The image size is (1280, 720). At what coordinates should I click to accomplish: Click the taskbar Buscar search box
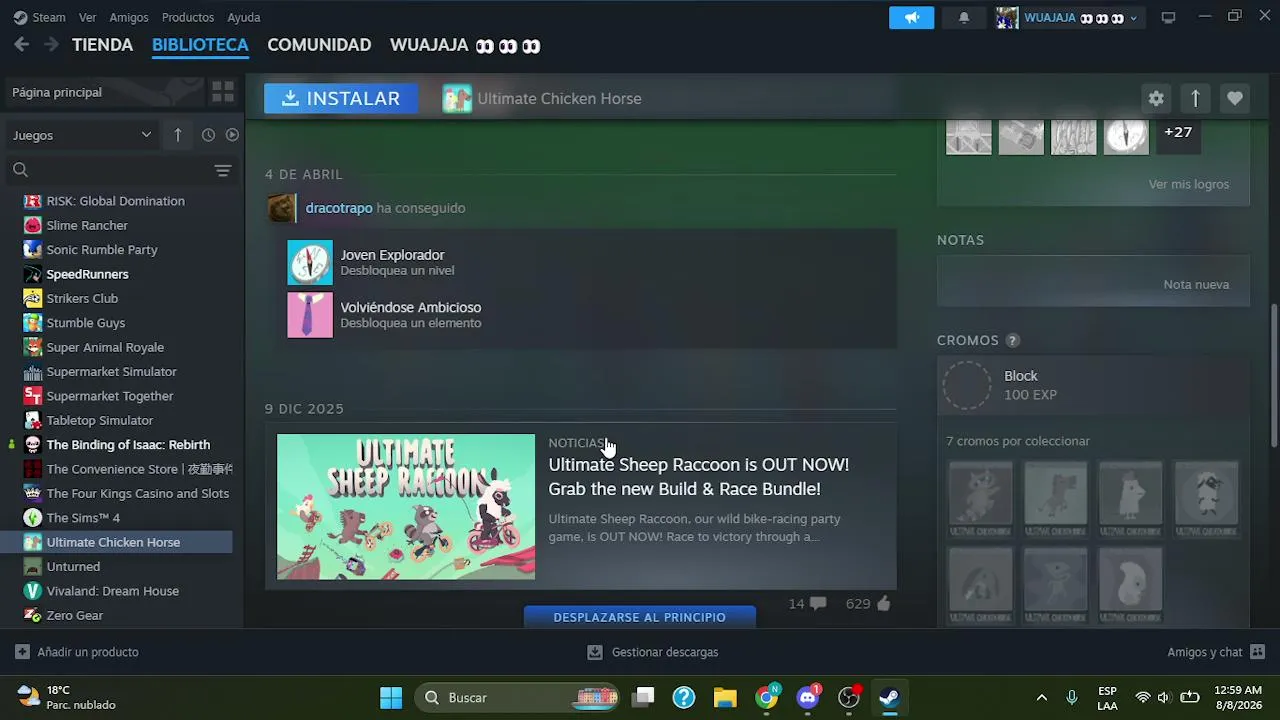pos(517,697)
